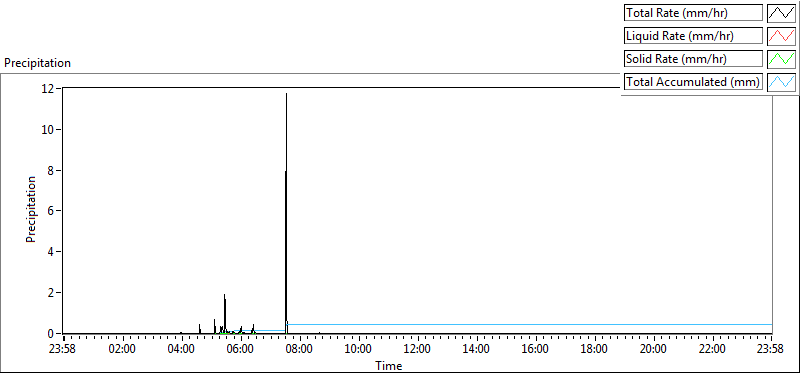Click the vertical Precipitation axis title
The image size is (800, 373).
pos(31,209)
